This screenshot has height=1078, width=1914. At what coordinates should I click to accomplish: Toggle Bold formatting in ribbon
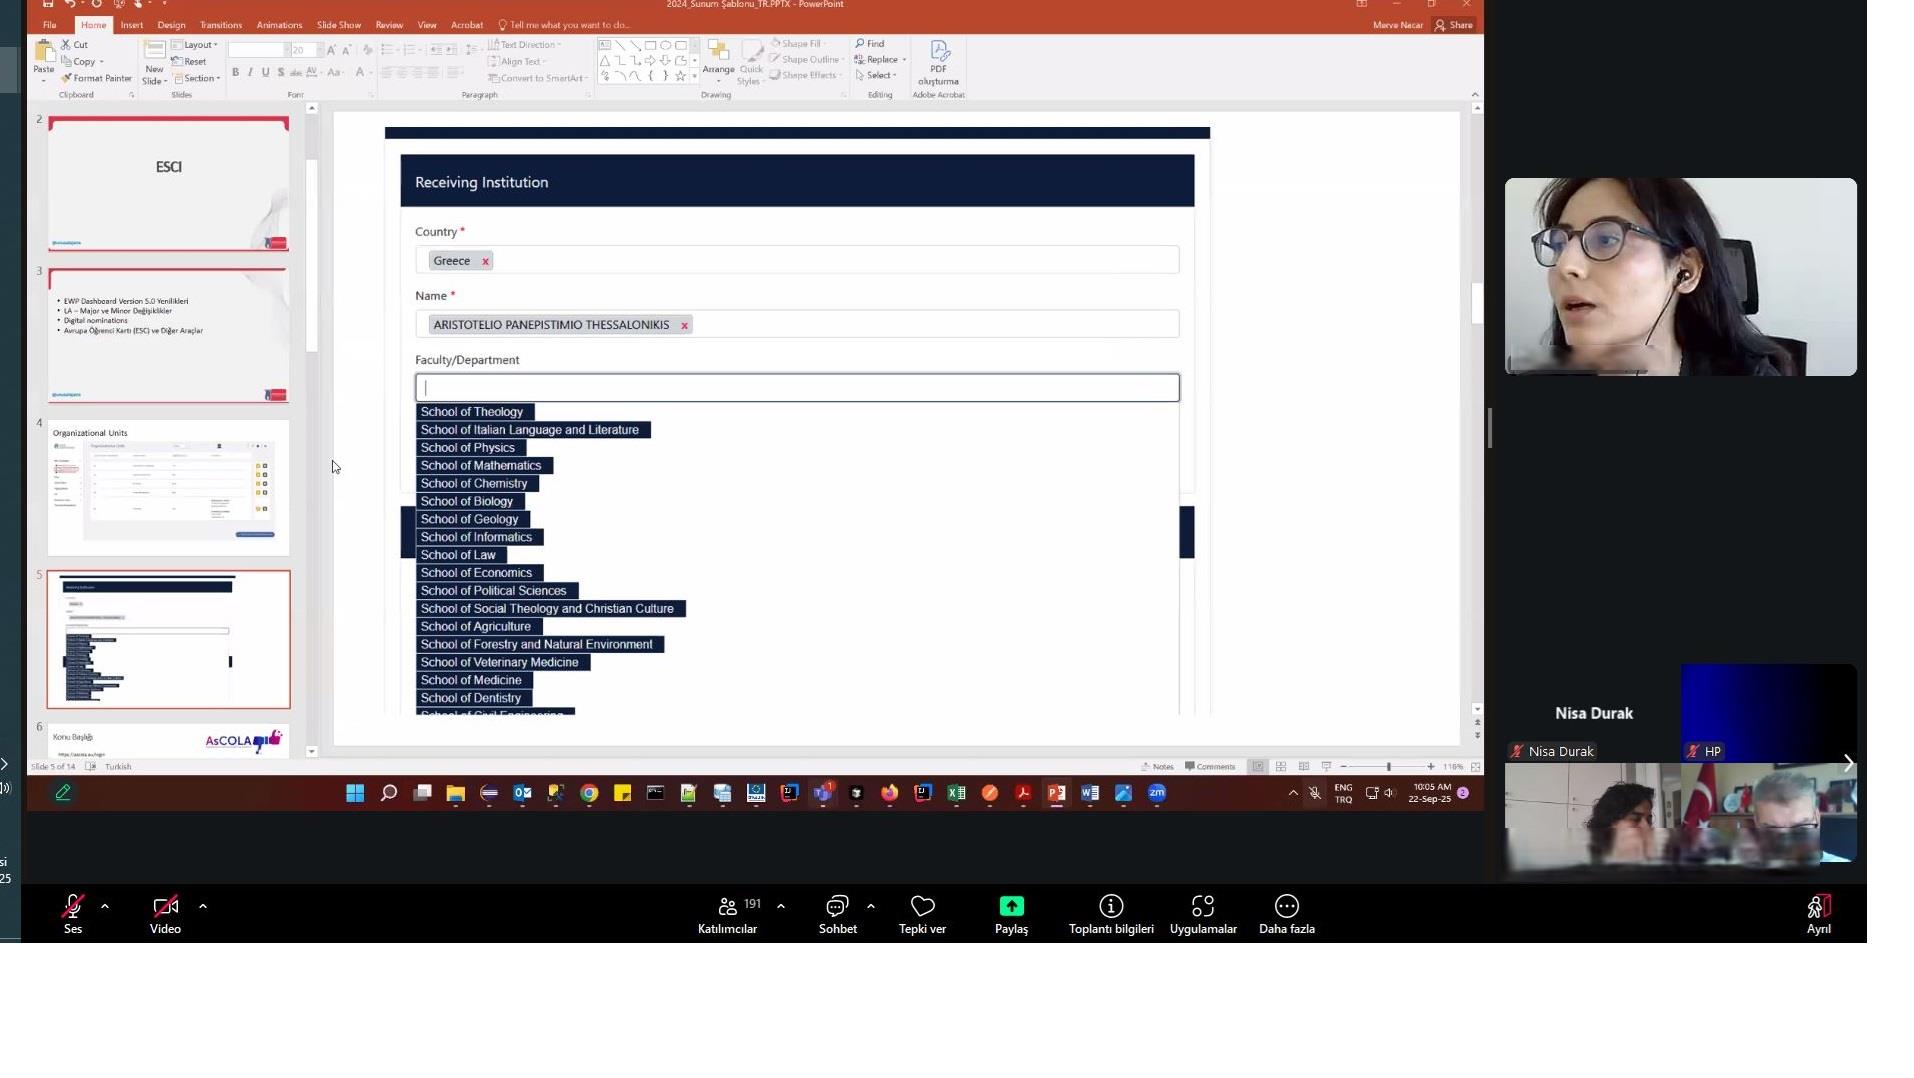tap(235, 72)
